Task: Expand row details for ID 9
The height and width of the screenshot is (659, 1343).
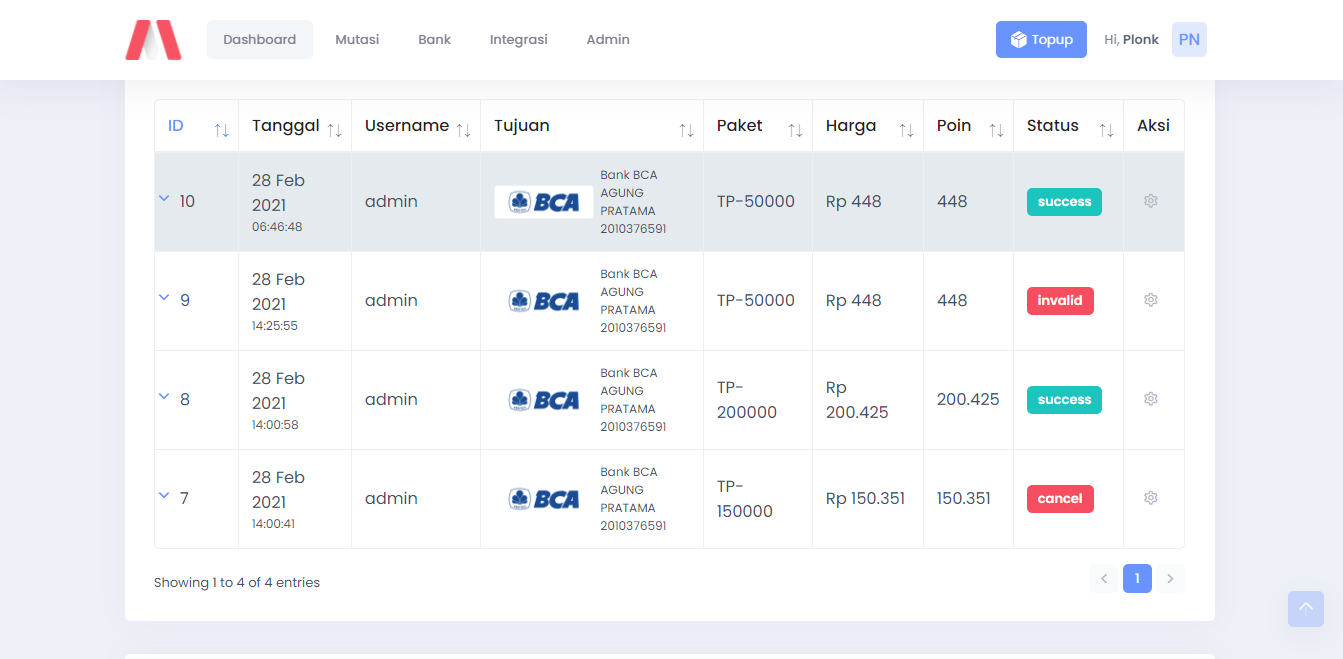Action: pyautogui.click(x=165, y=298)
